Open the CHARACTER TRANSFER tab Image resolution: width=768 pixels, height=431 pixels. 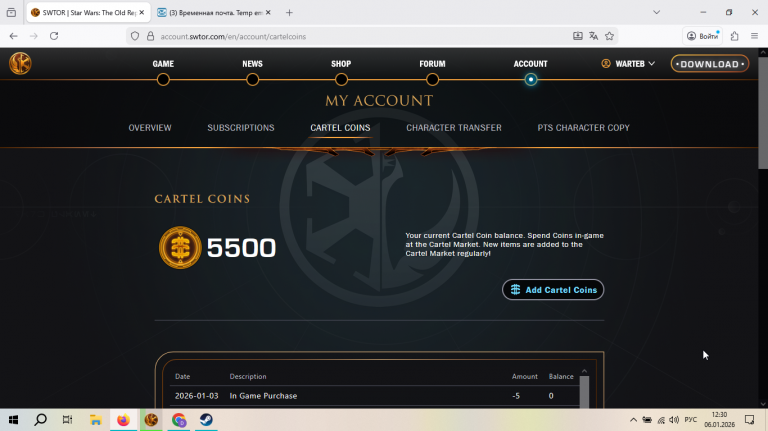[x=454, y=128]
